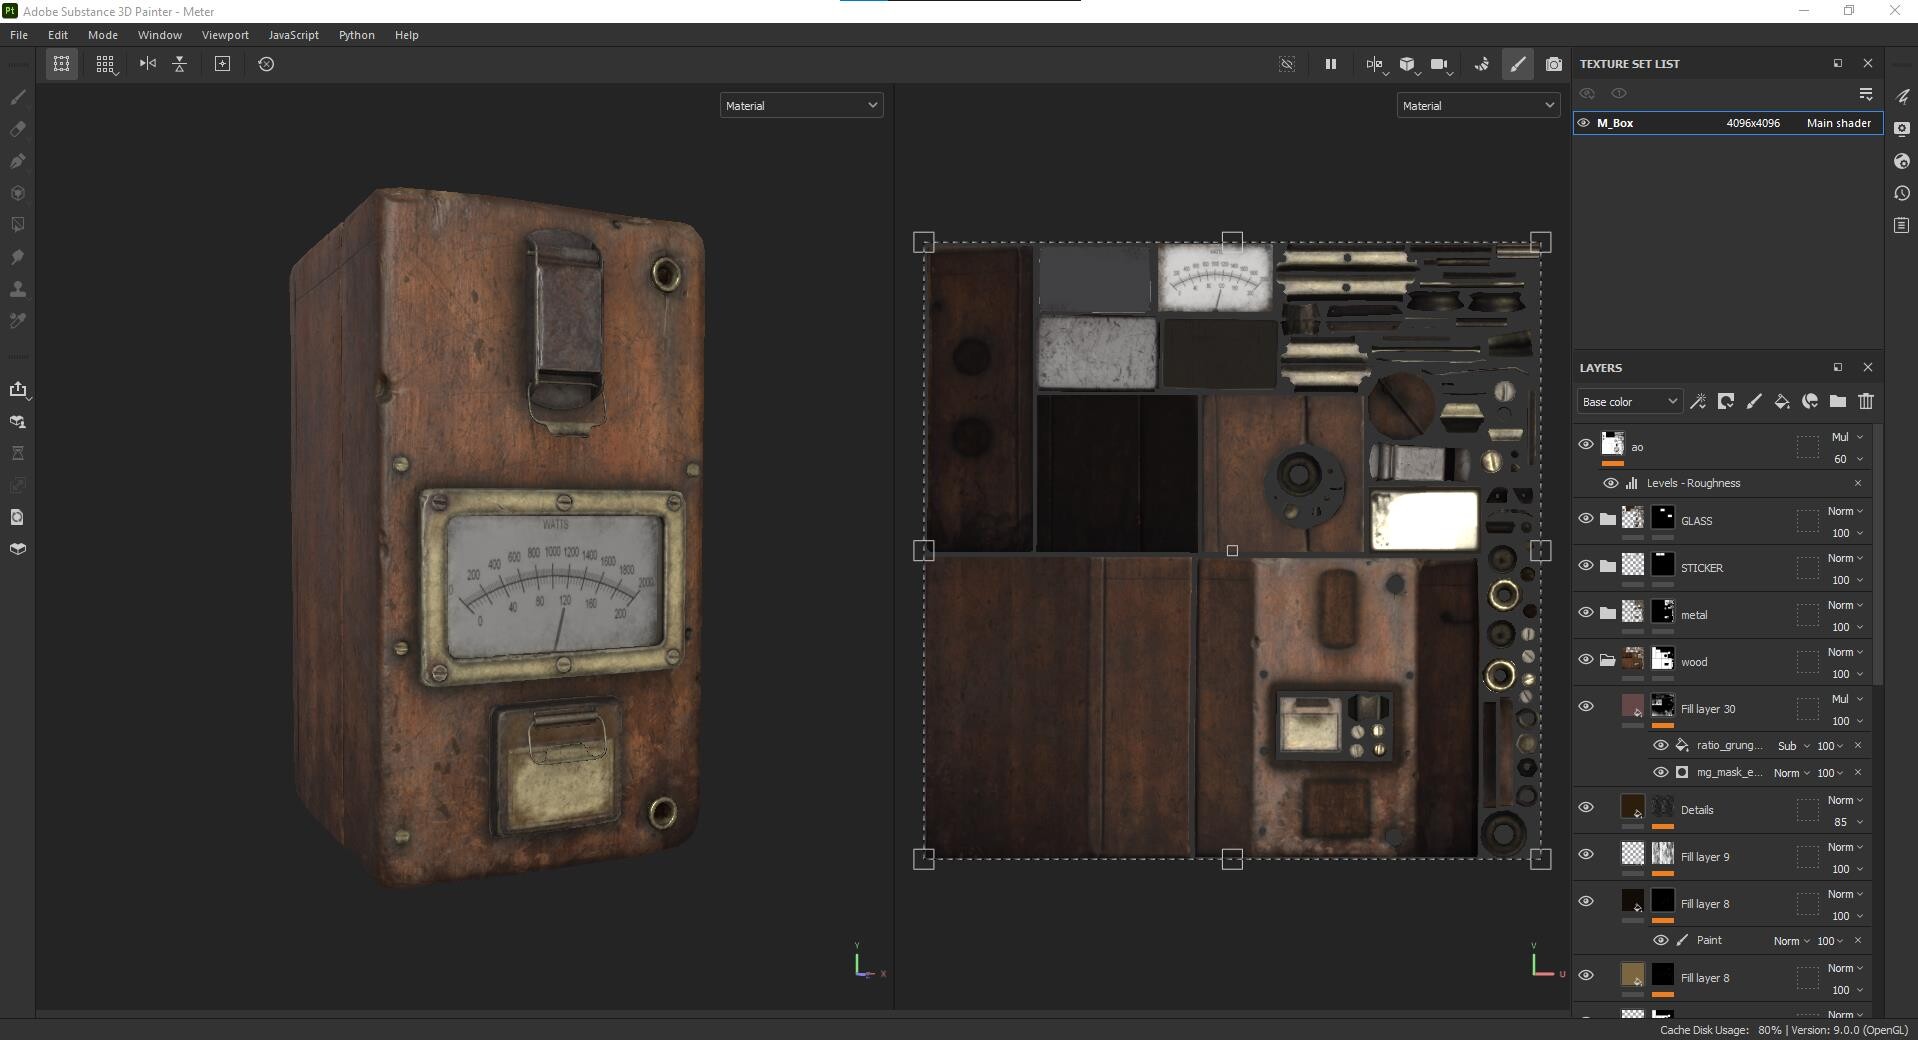Add a new Paint layer in the Layers panel

click(x=1754, y=401)
